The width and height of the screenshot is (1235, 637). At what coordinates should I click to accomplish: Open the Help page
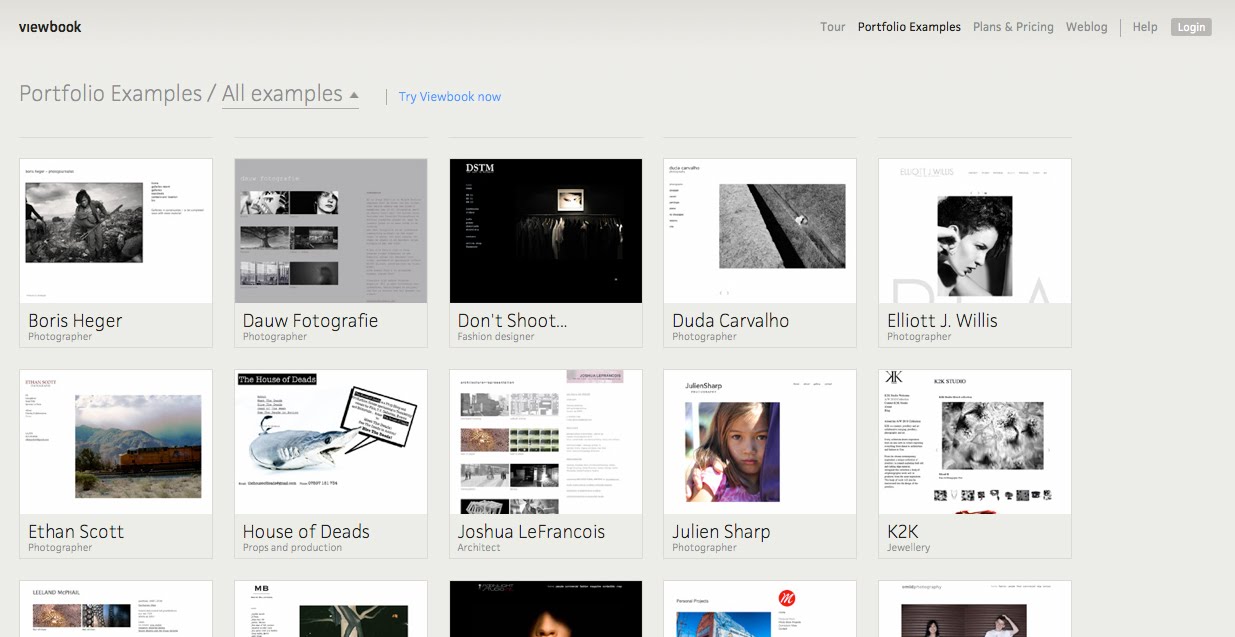click(x=1145, y=27)
